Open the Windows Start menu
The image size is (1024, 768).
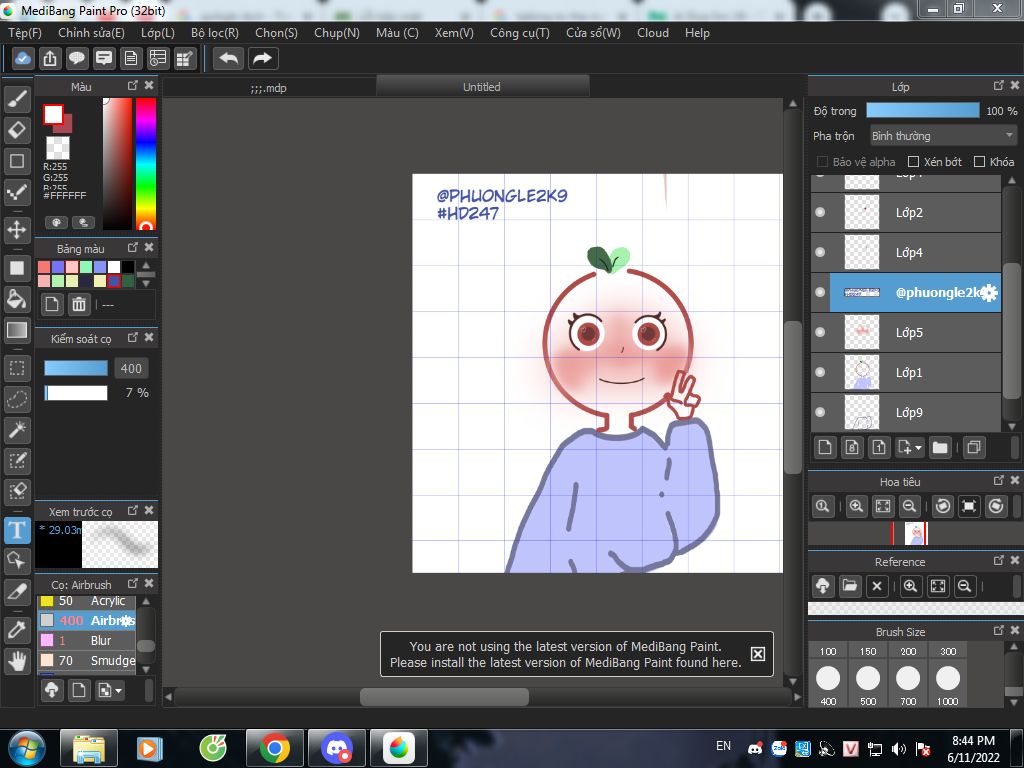(x=27, y=748)
